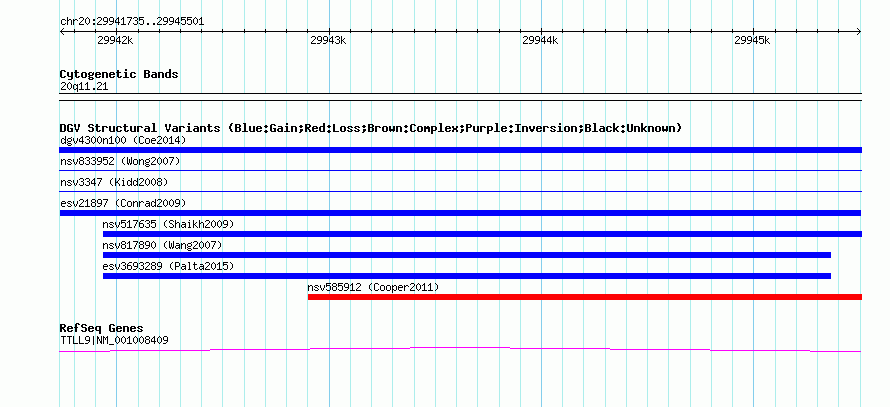Click the chr20:29941735..29945501 region label
The image size is (890, 407).
coord(132,22)
